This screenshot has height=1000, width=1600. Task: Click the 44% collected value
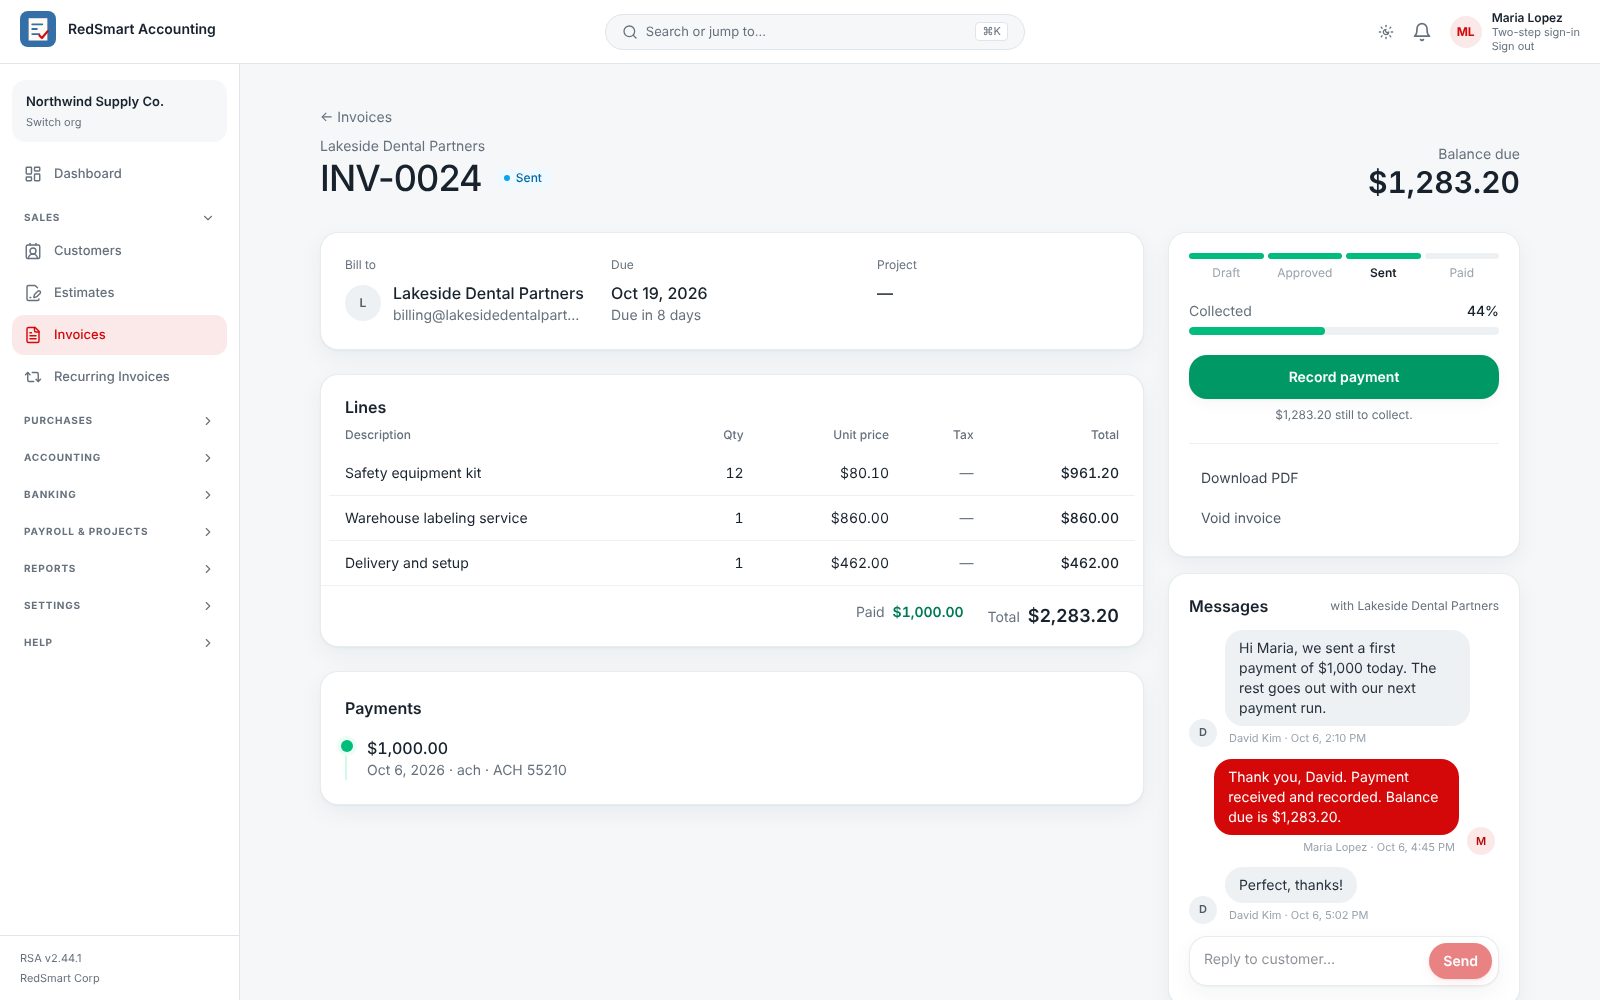[x=1482, y=311]
